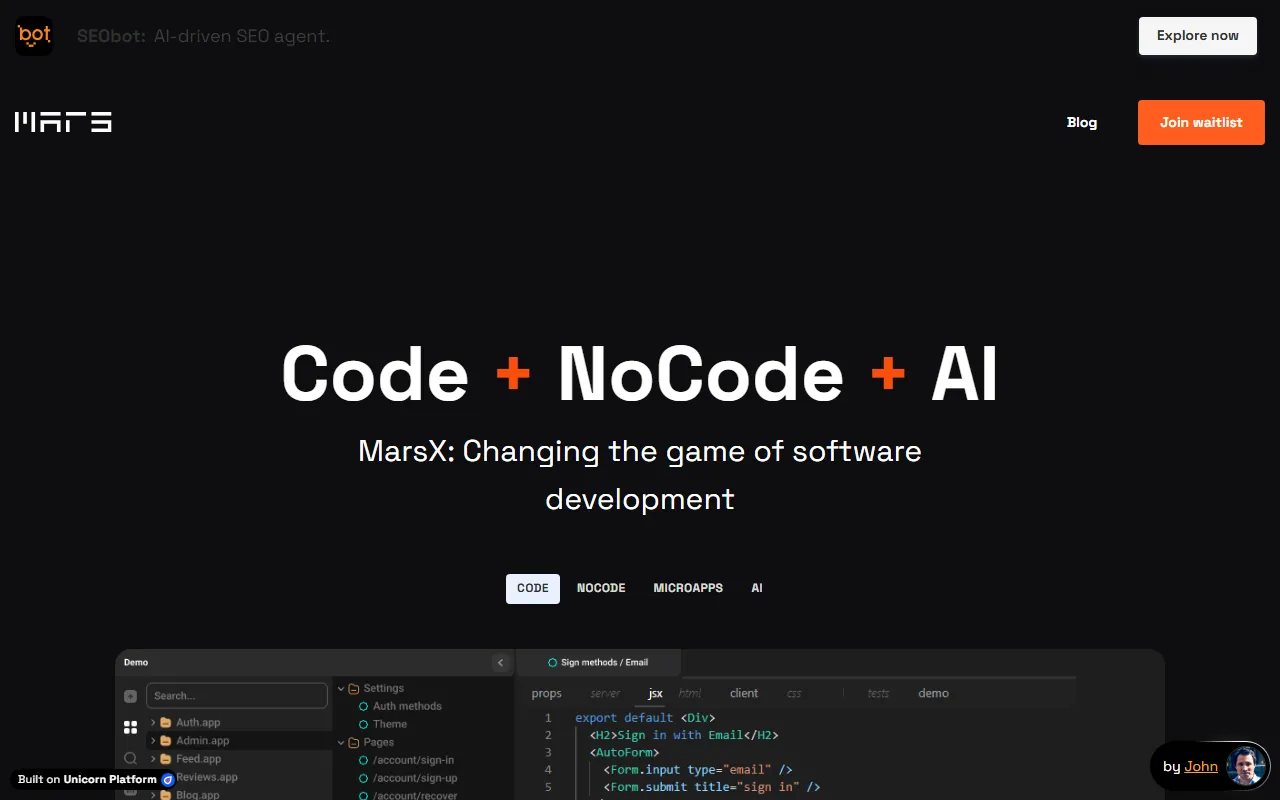The width and height of the screenshot is (1280, 800).
Task: Open the Blog link in the navigation
Action: tap(1081, 122)
